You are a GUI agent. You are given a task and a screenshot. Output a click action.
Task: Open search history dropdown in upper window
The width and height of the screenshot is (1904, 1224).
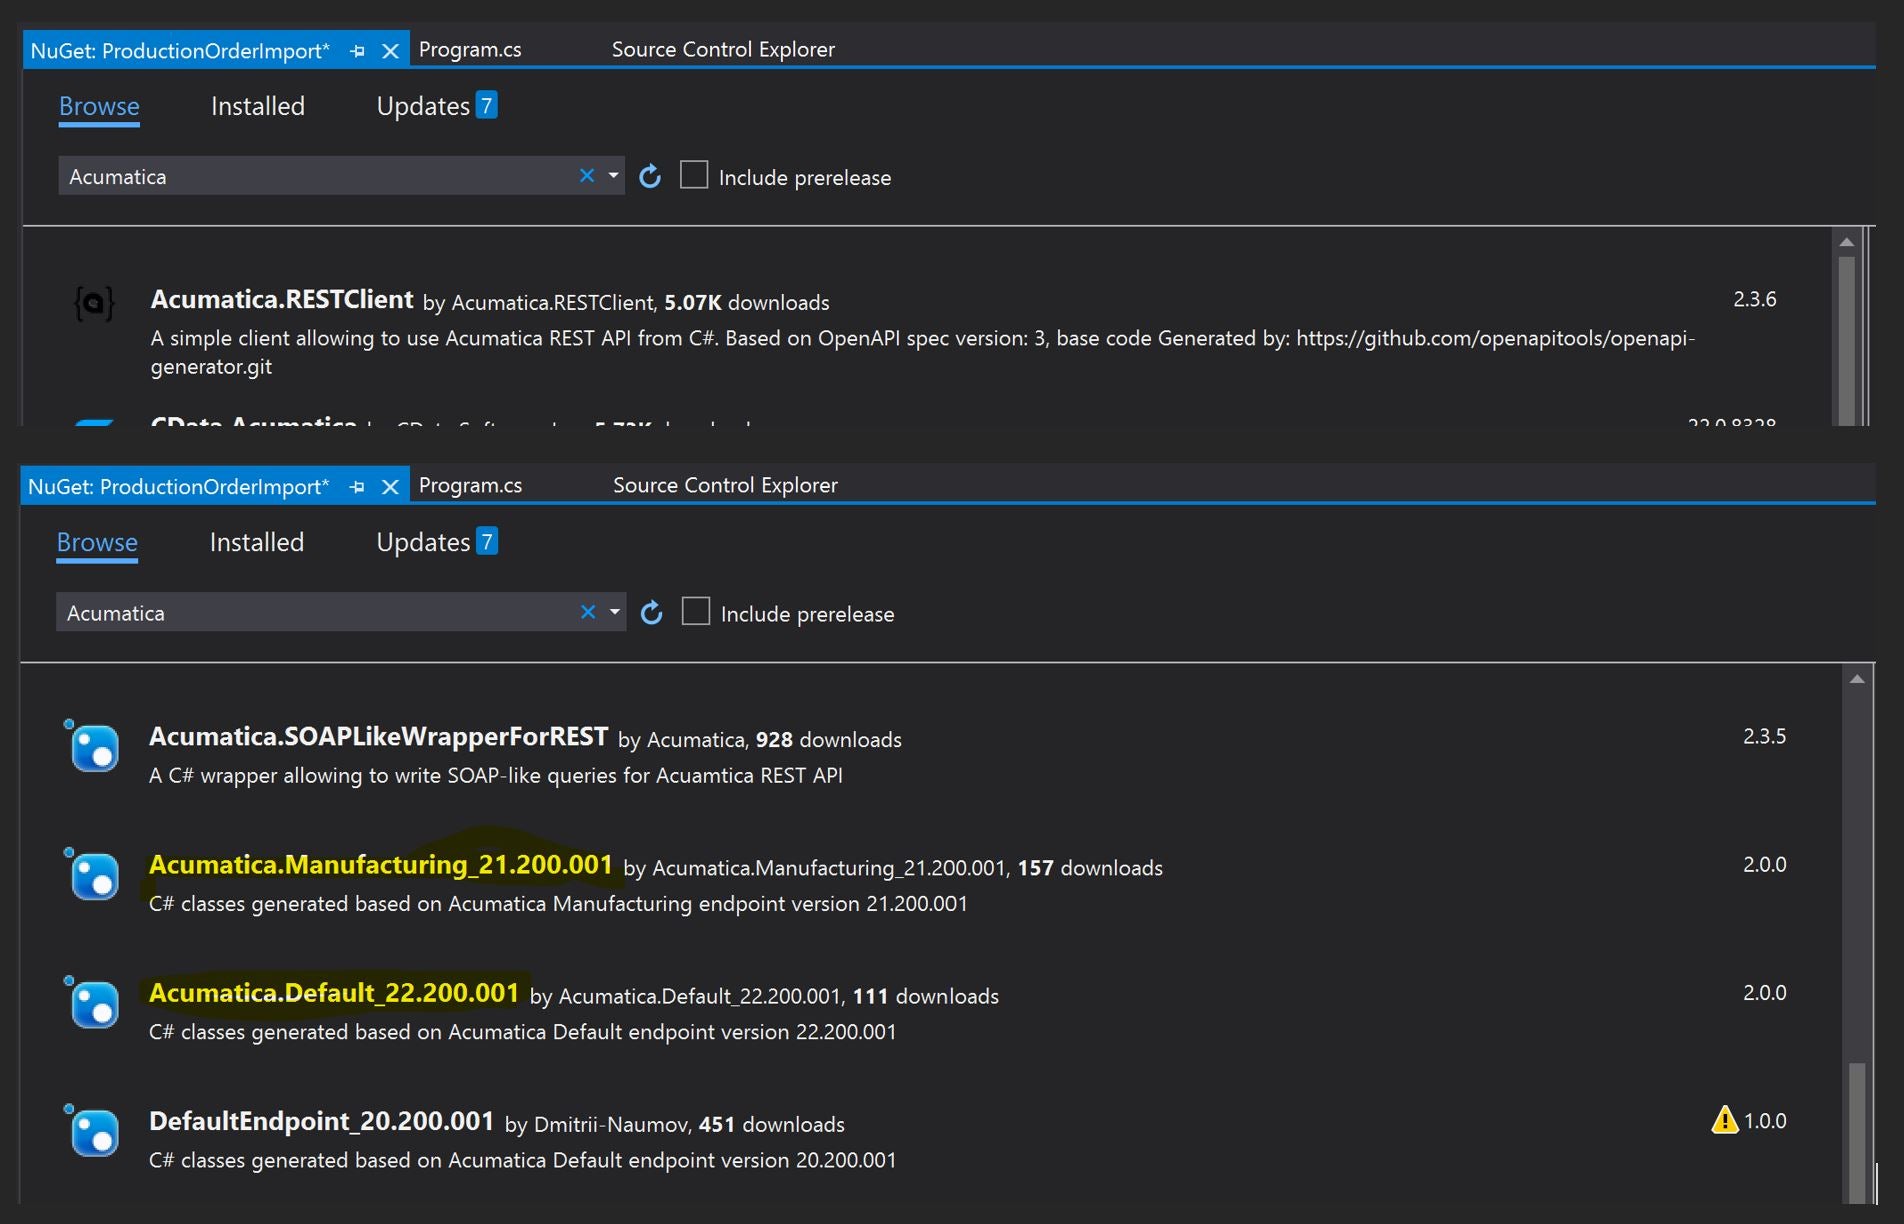(614, 176)
